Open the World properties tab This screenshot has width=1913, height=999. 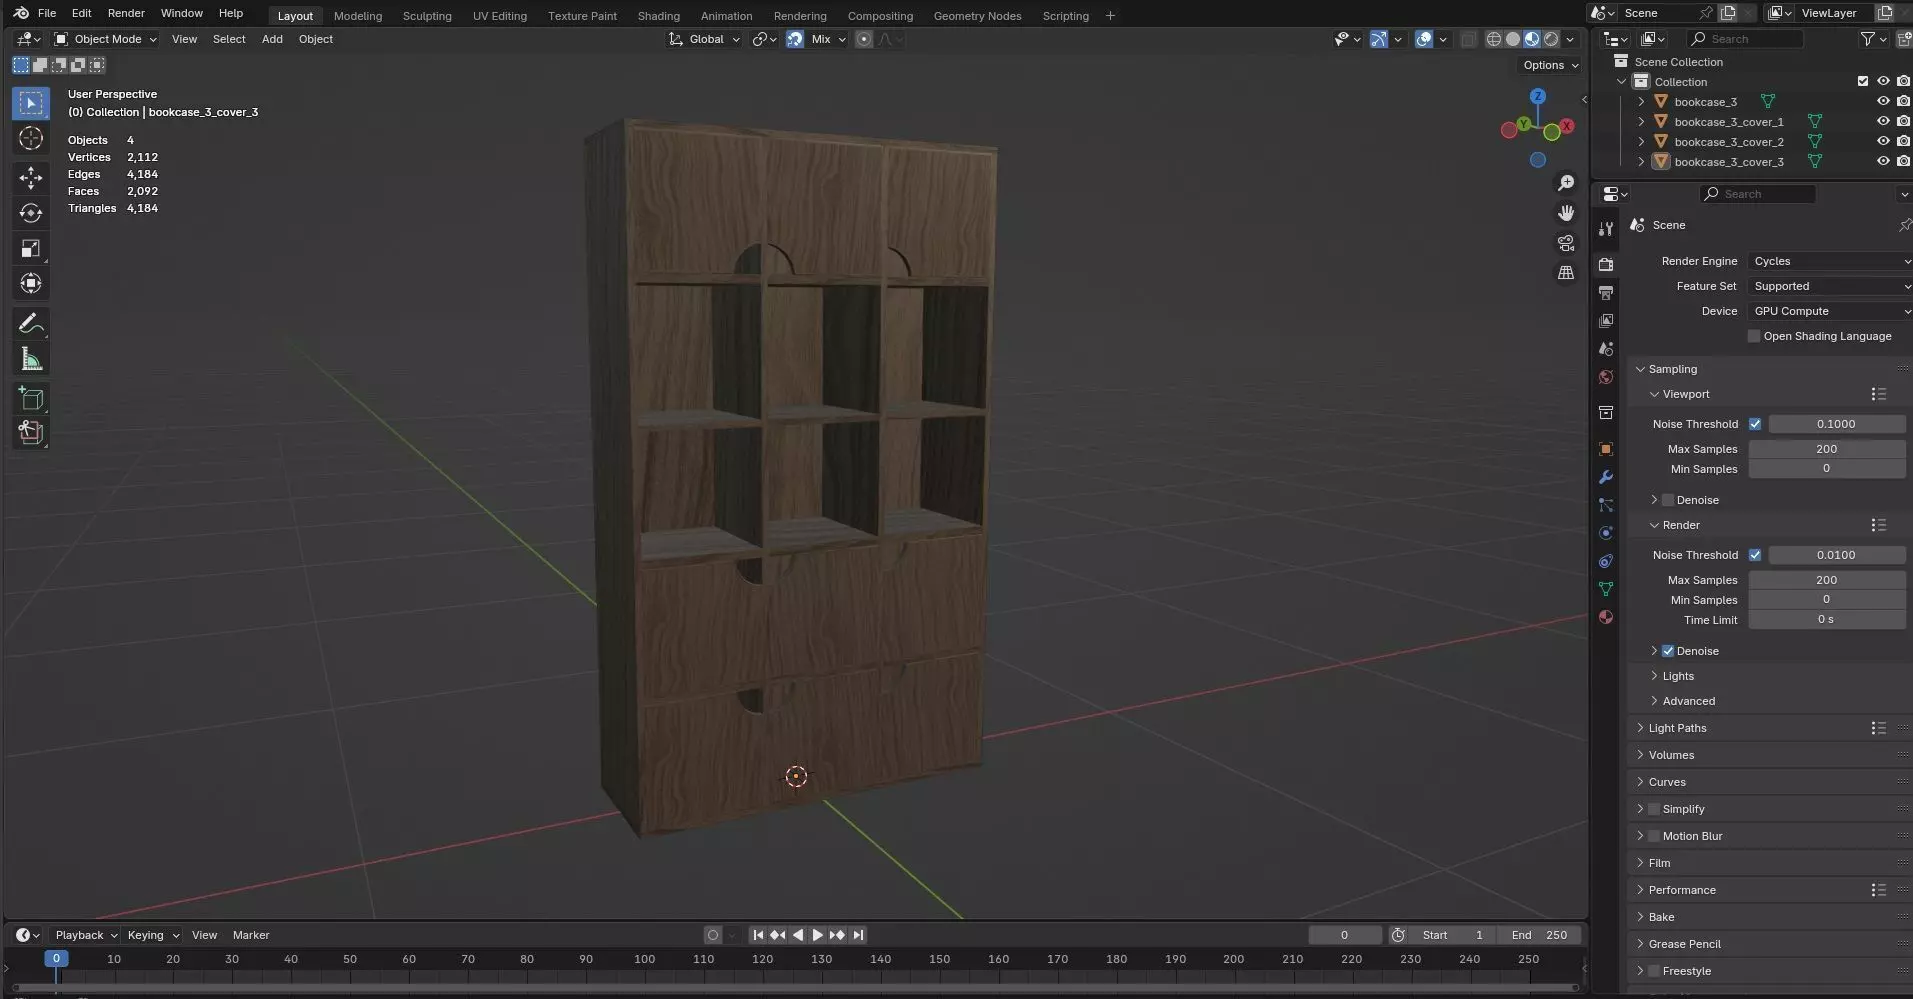pos(1606,377)
